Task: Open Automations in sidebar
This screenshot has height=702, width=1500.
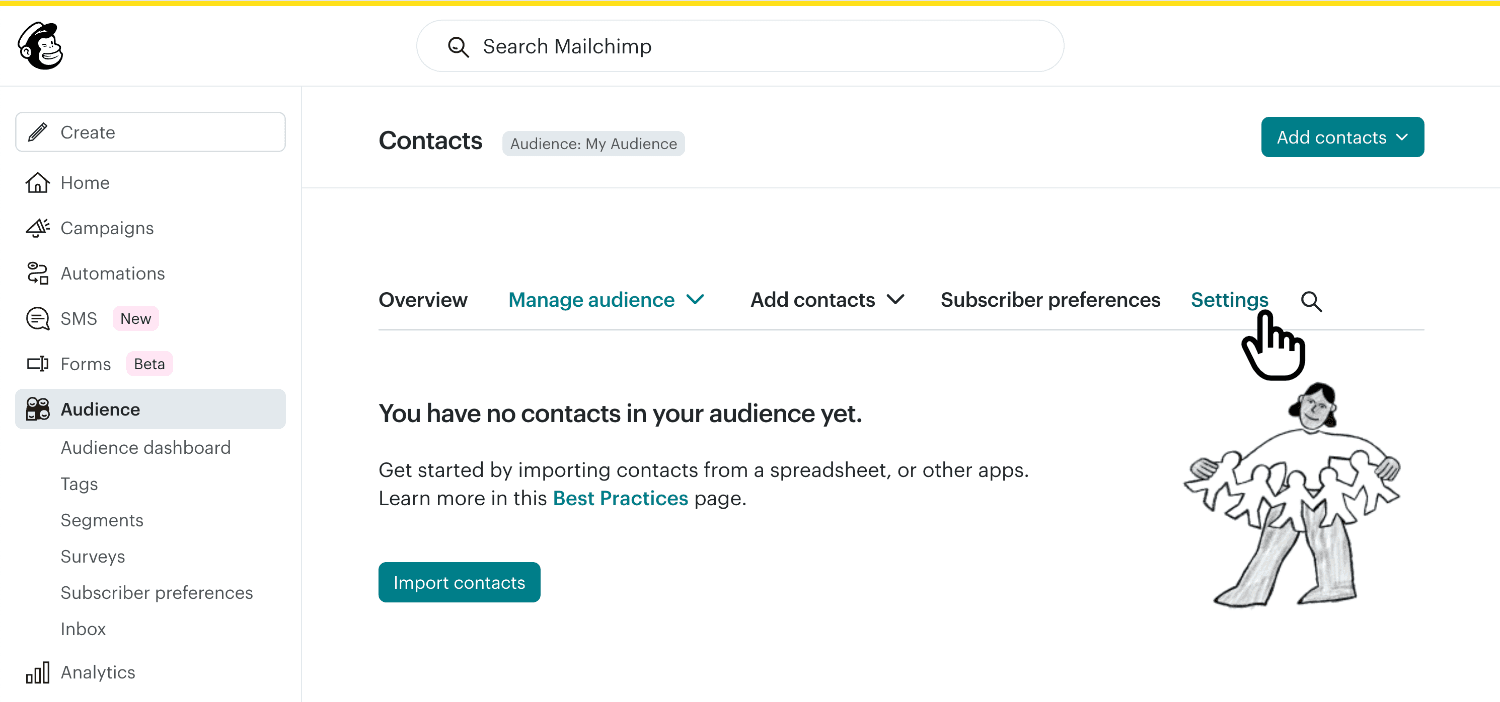Action: coord(113,273)
